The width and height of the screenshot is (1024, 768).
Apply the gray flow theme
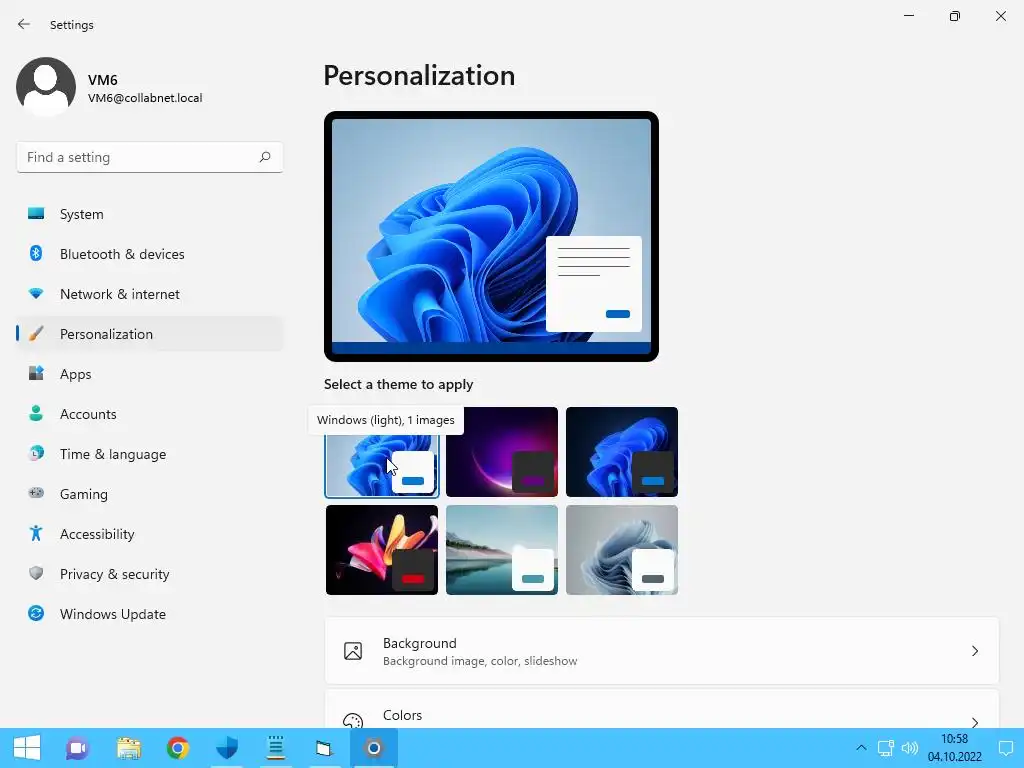[x=622, y=550]
